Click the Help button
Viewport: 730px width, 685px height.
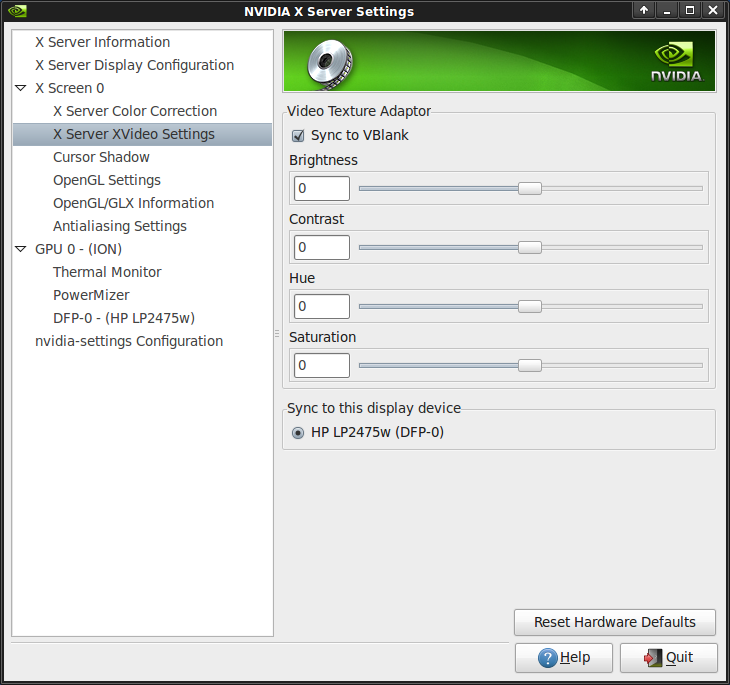click(x=564, y=658)
